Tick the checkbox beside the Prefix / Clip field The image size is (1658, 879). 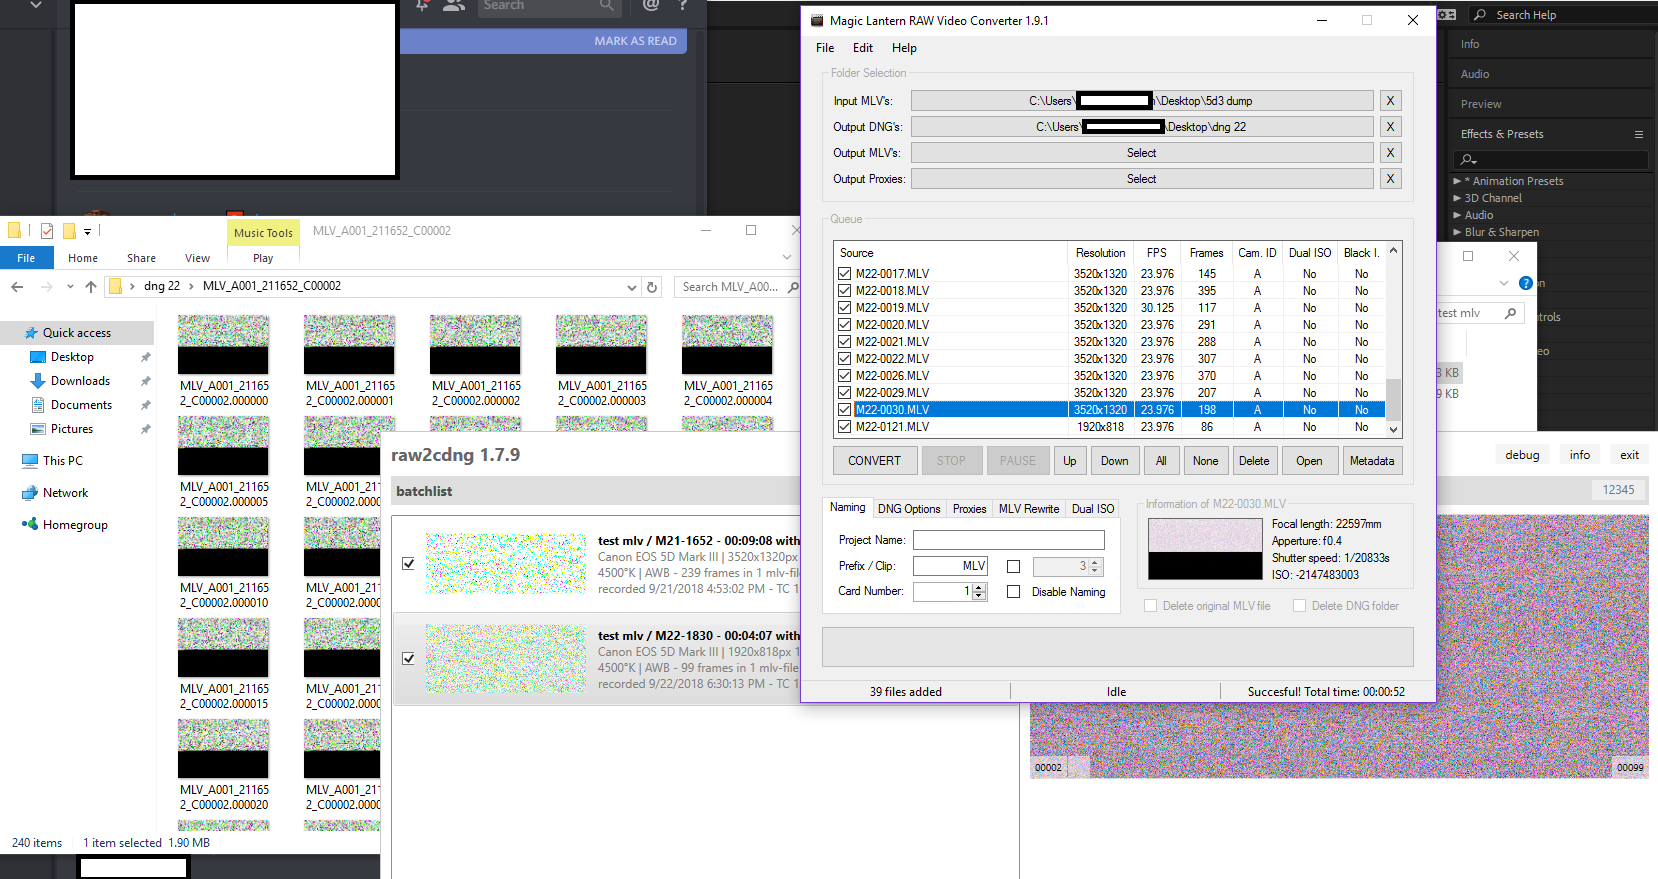pyautogui.click(x=1013, y=566)
